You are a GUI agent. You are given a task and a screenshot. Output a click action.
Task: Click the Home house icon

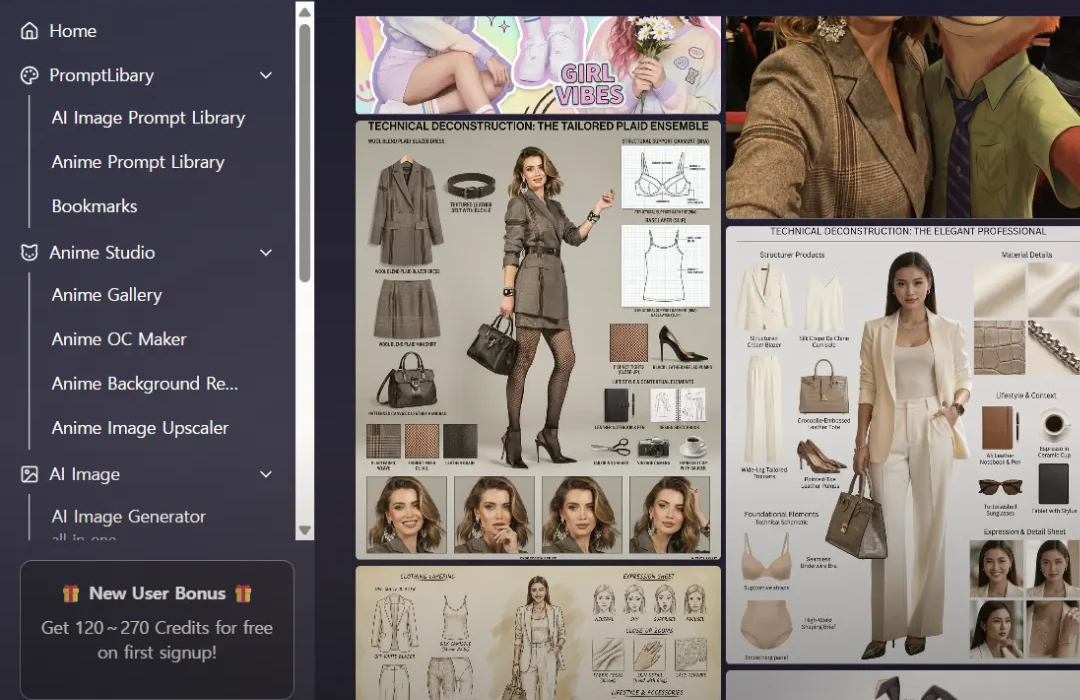click(x=30, y=31)
